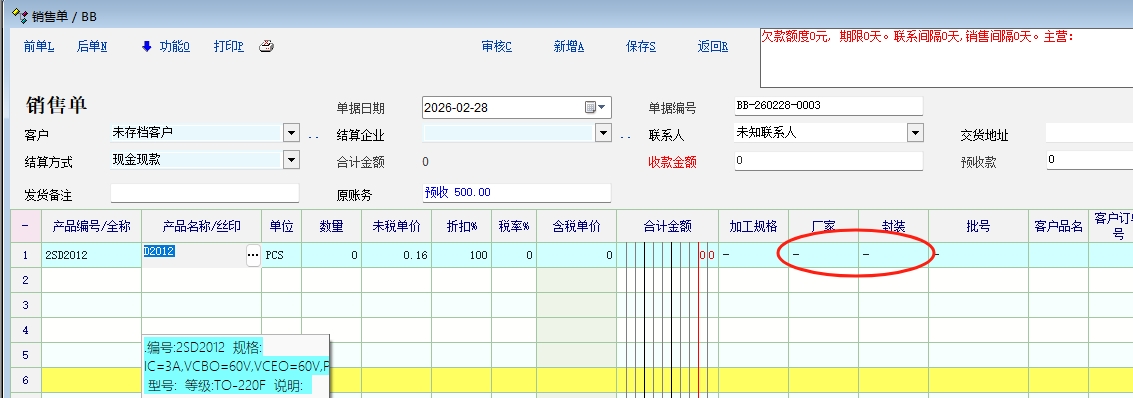Click the 单据编号 input field
This screenshot has height=398, width=1133.
(x=829, y=105)
